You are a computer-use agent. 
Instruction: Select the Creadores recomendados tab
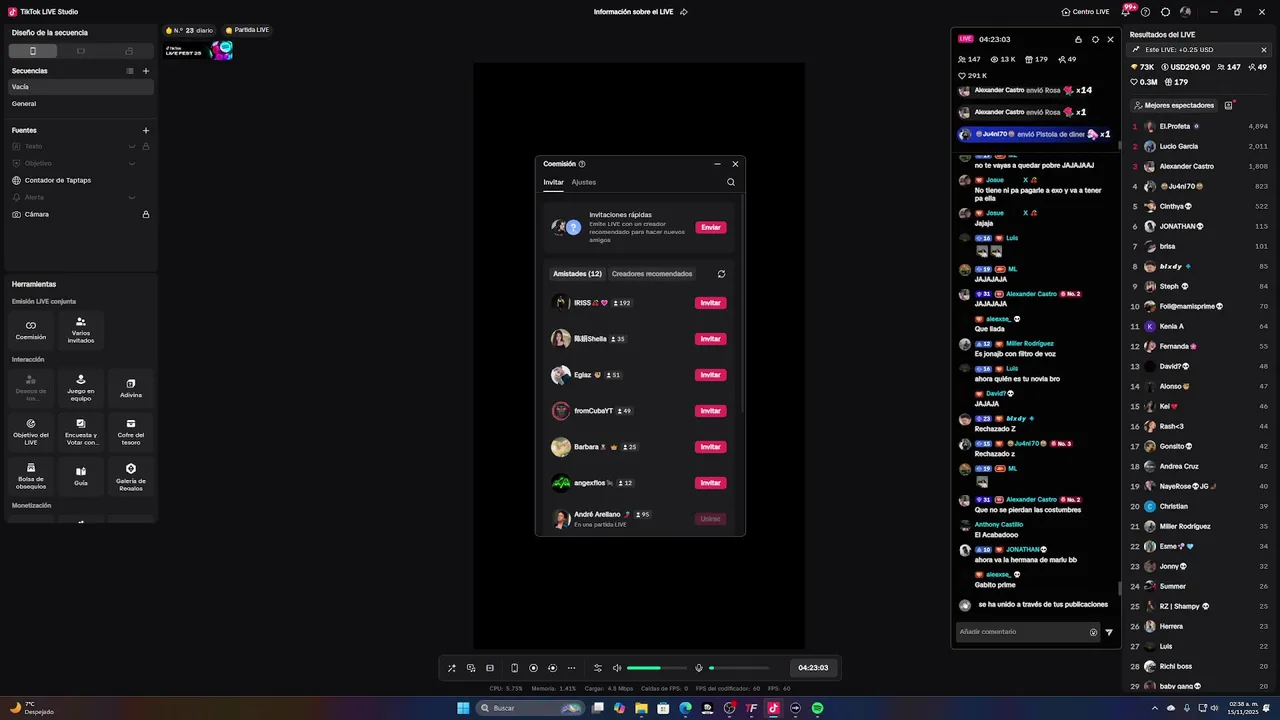[652, 274]
